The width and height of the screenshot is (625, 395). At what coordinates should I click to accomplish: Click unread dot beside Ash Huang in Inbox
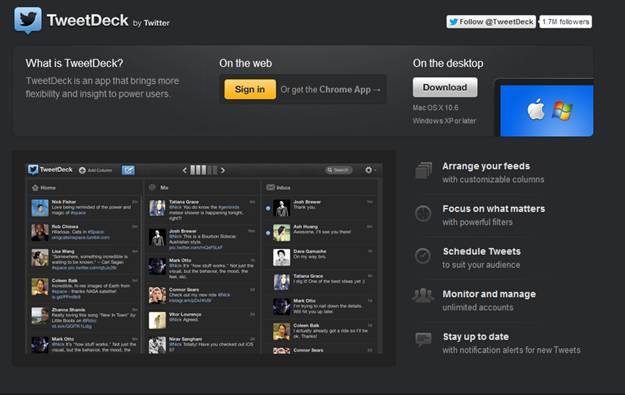pos(268,233)
